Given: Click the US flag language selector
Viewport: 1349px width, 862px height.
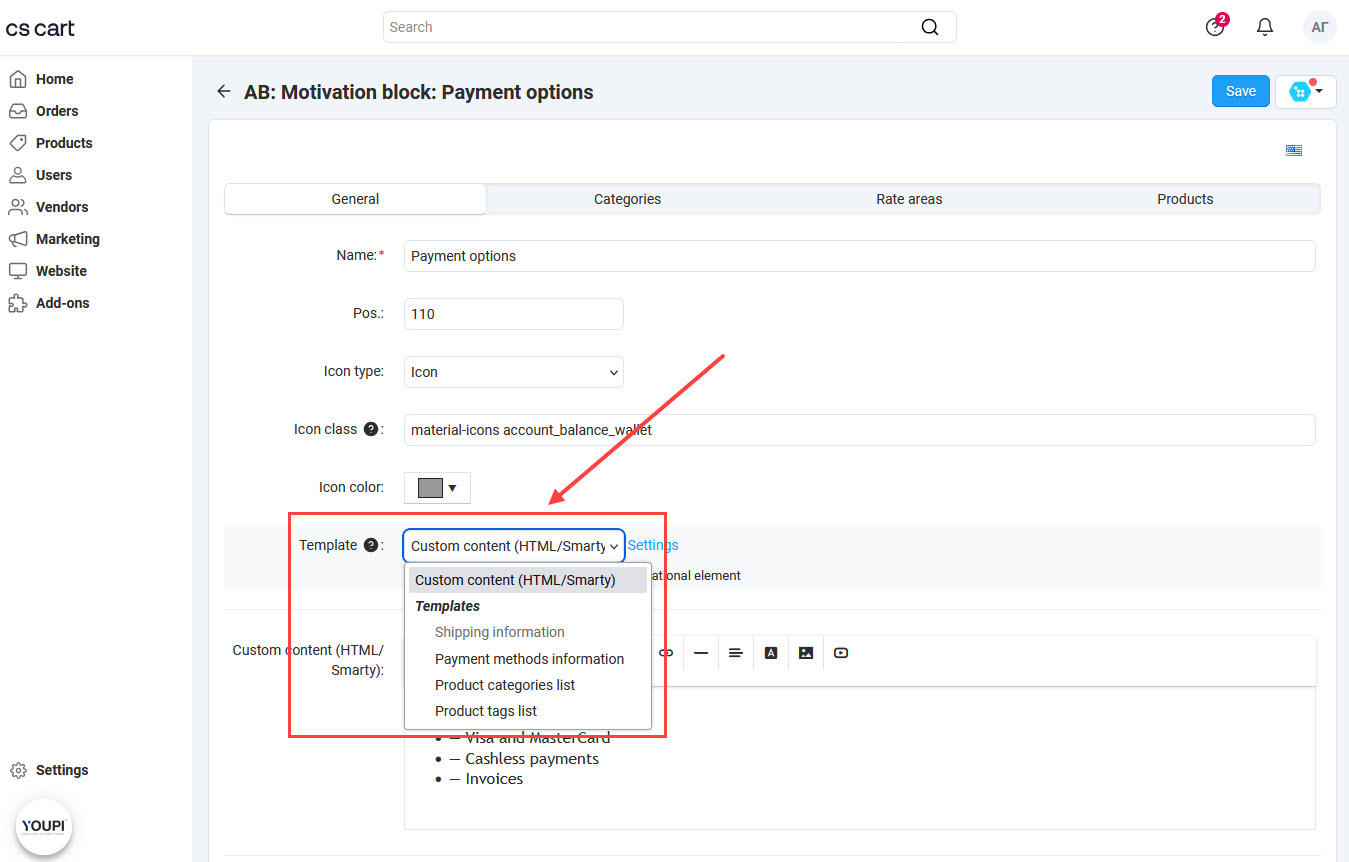Looking at the screenshot, I should (x=1294, y=151).
